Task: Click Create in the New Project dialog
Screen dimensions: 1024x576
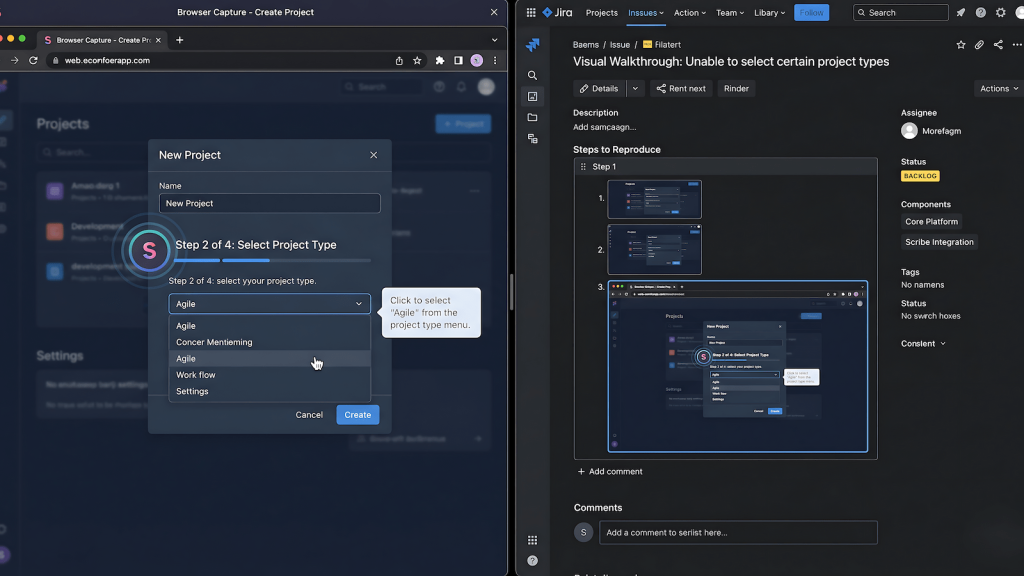Action: (357, 414)
